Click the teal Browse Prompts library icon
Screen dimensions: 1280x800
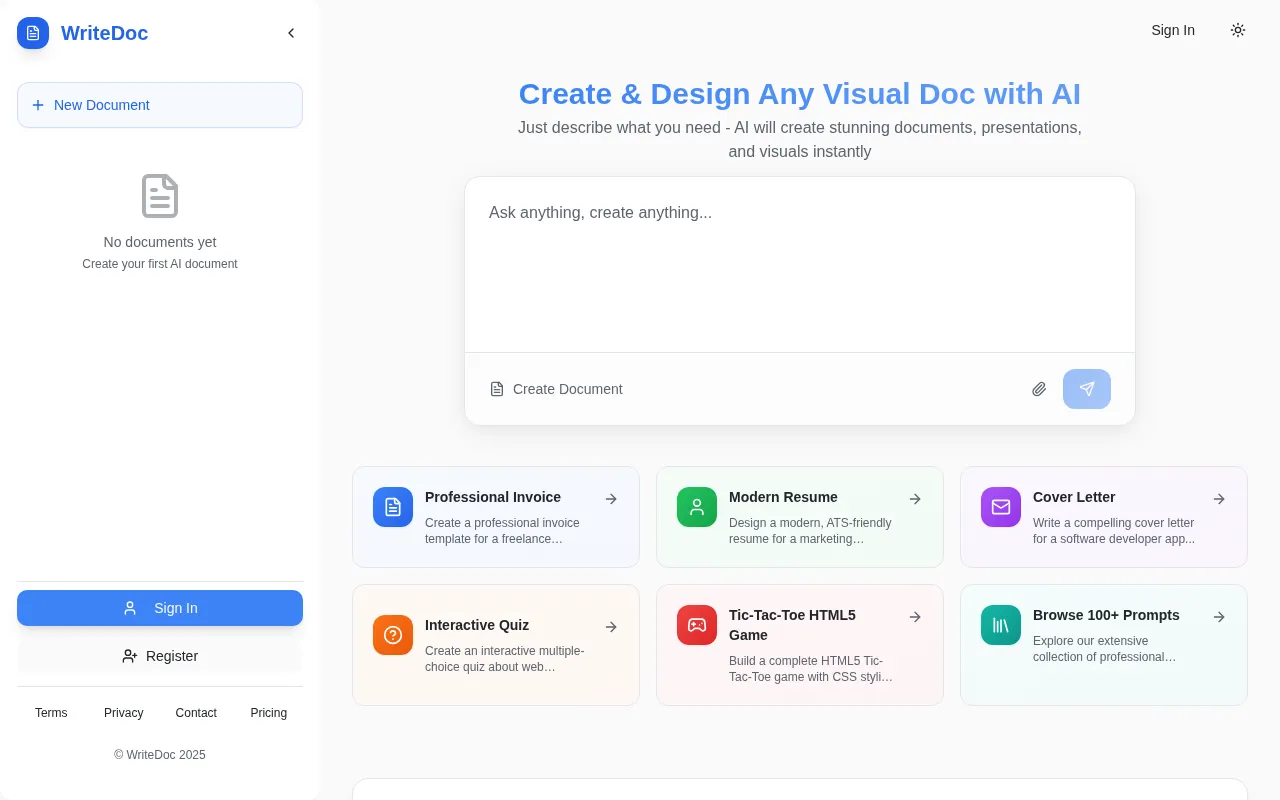tap(1001, 625)
